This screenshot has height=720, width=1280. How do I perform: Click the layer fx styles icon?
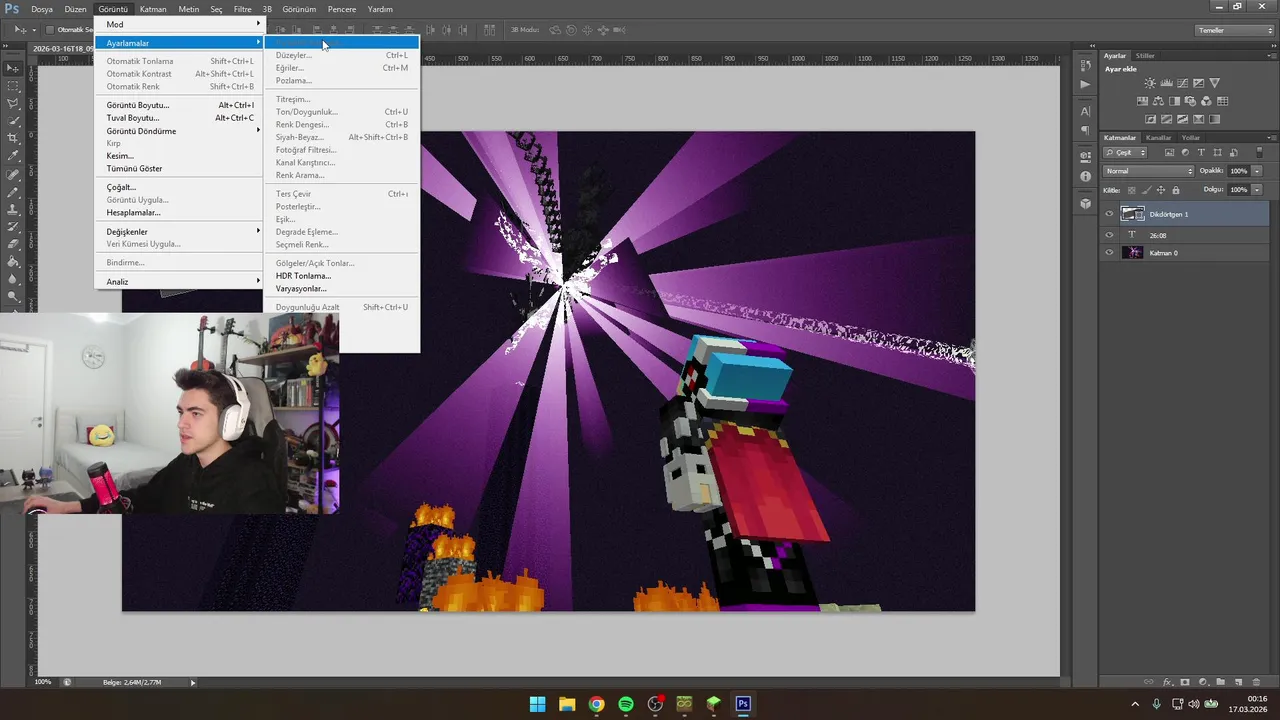[x=1168, y=682]
